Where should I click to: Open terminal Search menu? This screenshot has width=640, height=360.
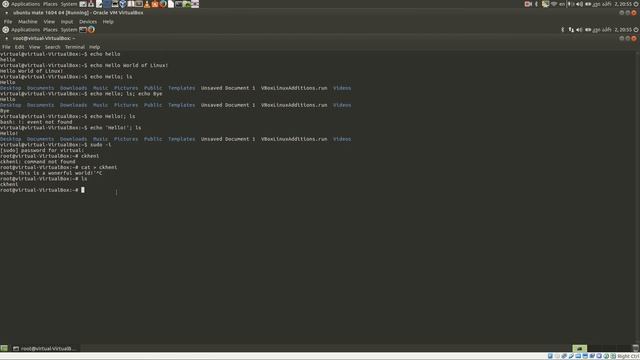click(x=52, y=47)
